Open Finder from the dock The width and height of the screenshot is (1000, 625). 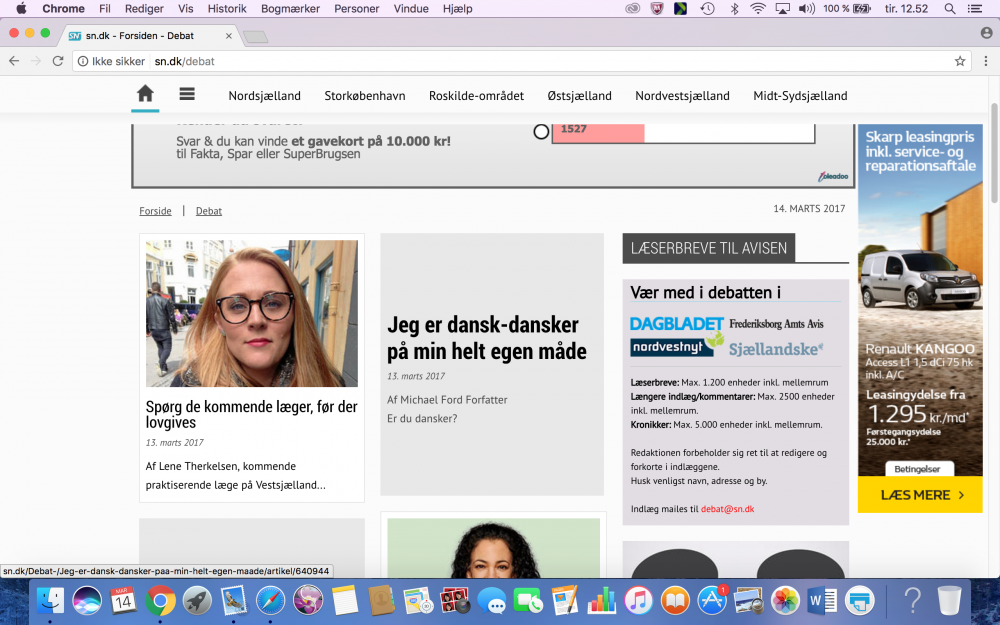tap(51, 600)
